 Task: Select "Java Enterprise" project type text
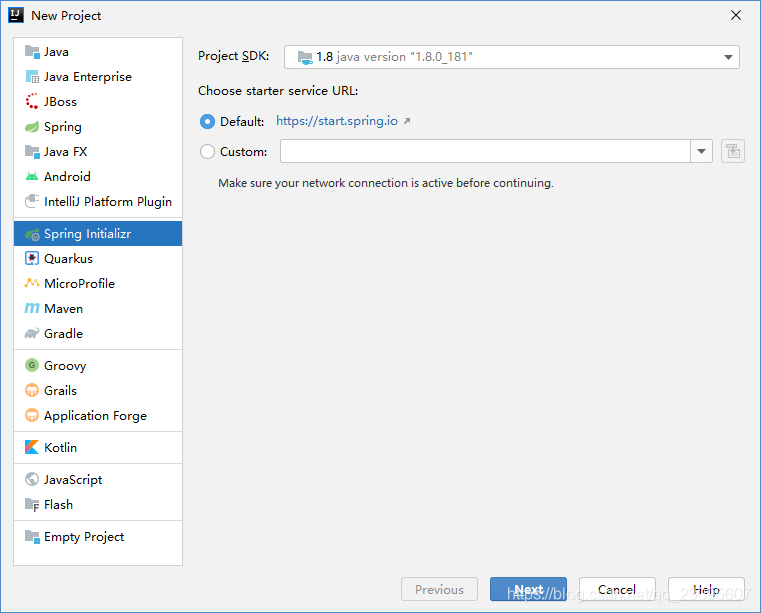point(88,77)
